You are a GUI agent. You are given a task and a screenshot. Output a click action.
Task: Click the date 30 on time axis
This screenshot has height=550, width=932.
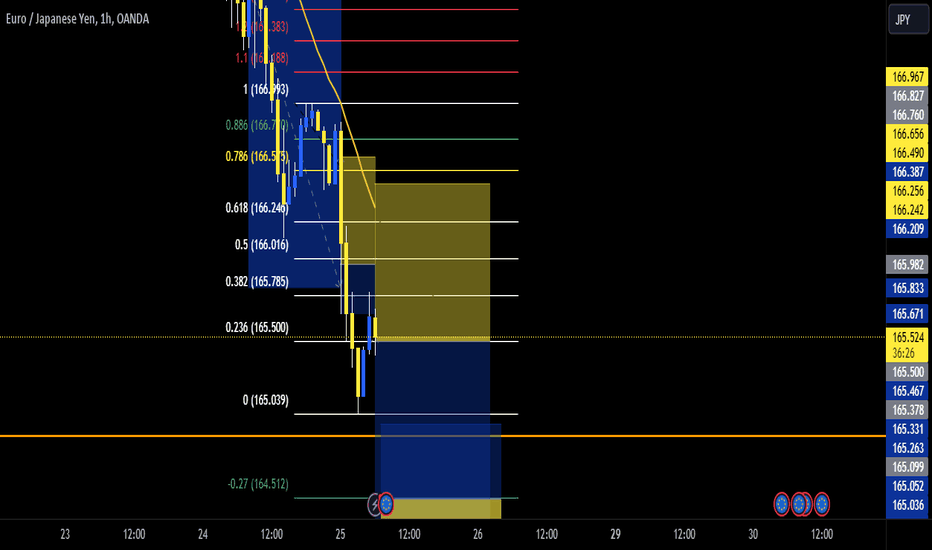(753, 535)
